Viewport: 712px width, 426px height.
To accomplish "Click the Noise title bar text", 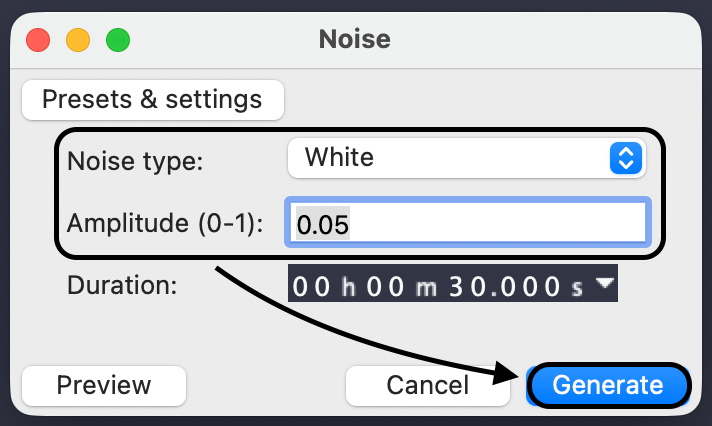I will (355, 40).
